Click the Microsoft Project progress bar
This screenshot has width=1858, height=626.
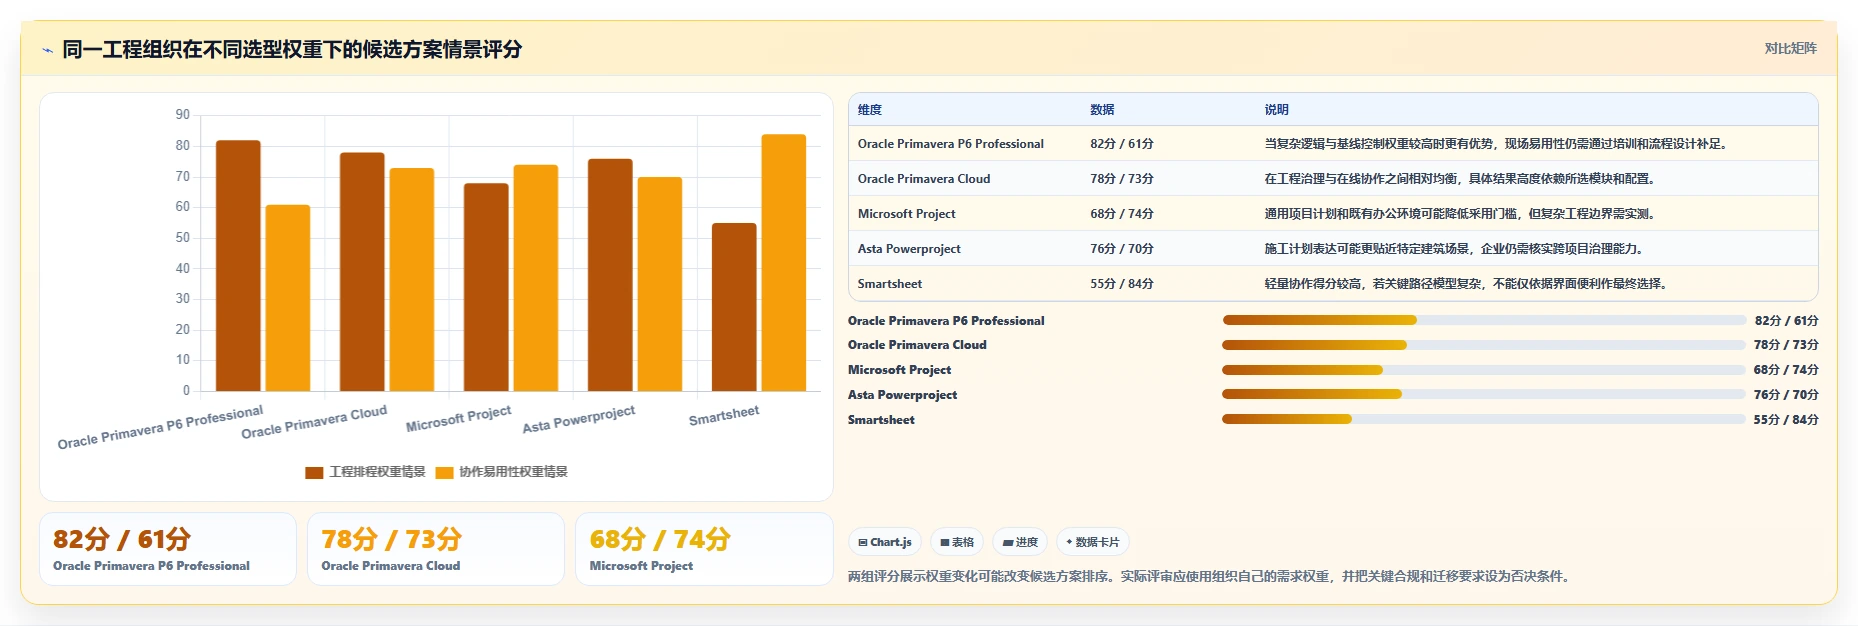1483,370
